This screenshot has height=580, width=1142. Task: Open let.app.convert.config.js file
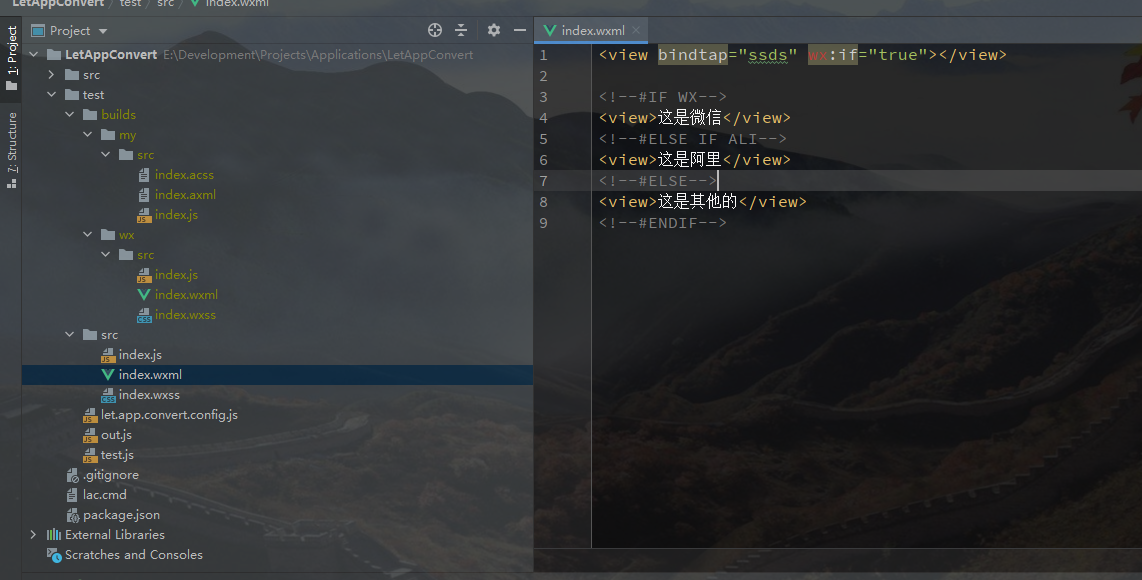tap(168, 415)
